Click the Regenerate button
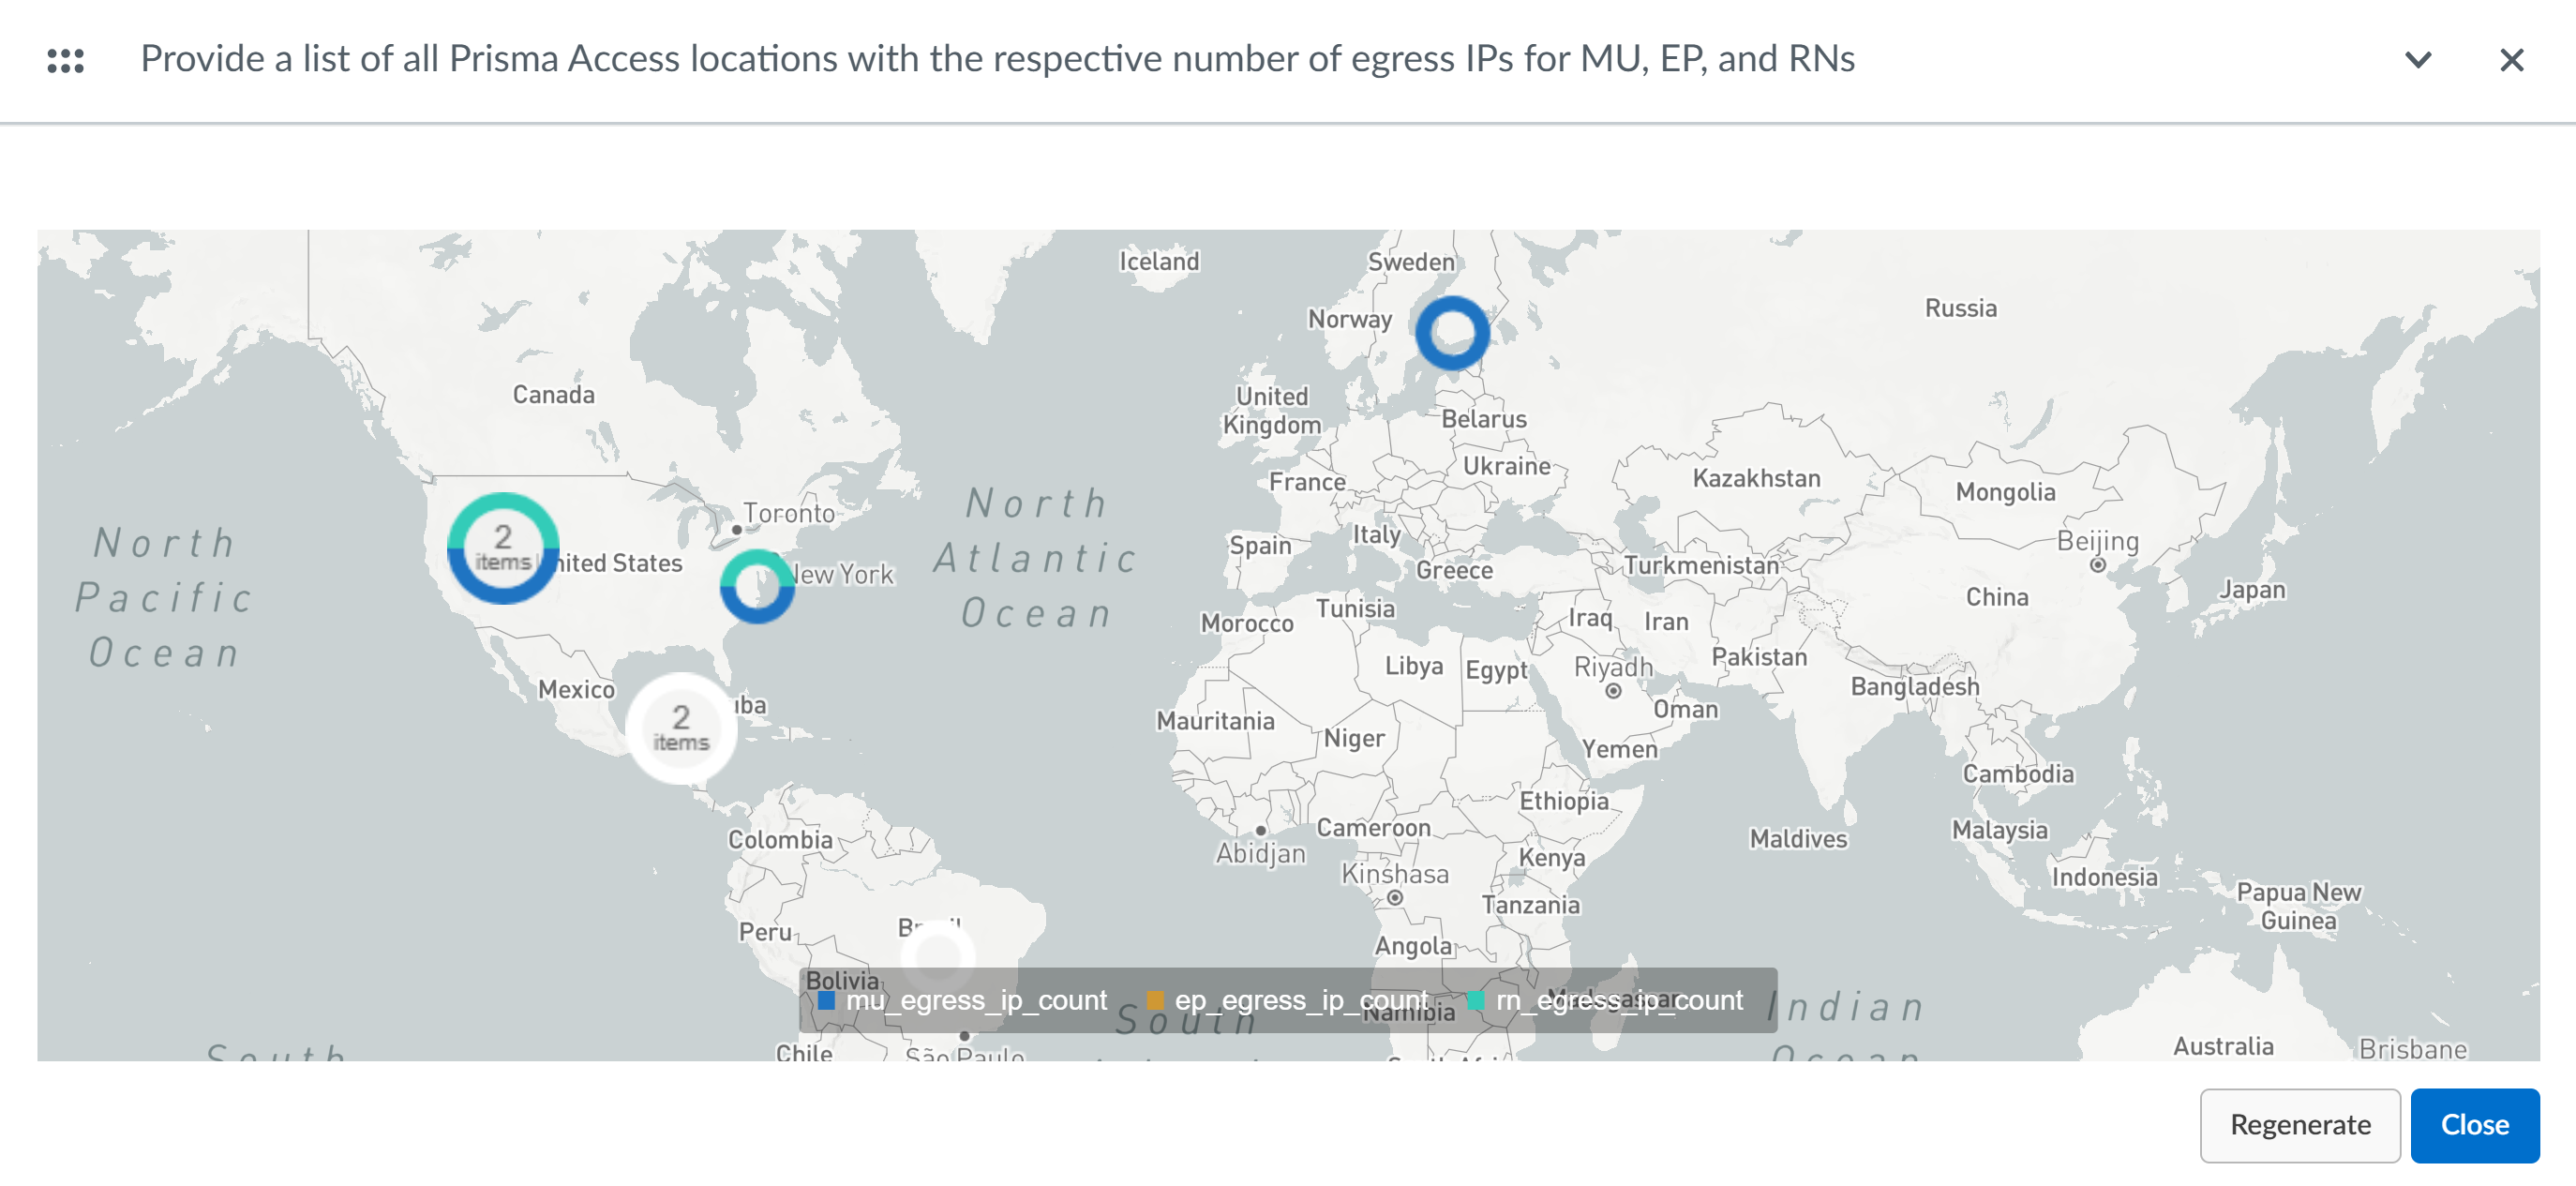The width and height of the screenshot is (2576, 1186). pyautogui.click(x=2299, y=1125)
